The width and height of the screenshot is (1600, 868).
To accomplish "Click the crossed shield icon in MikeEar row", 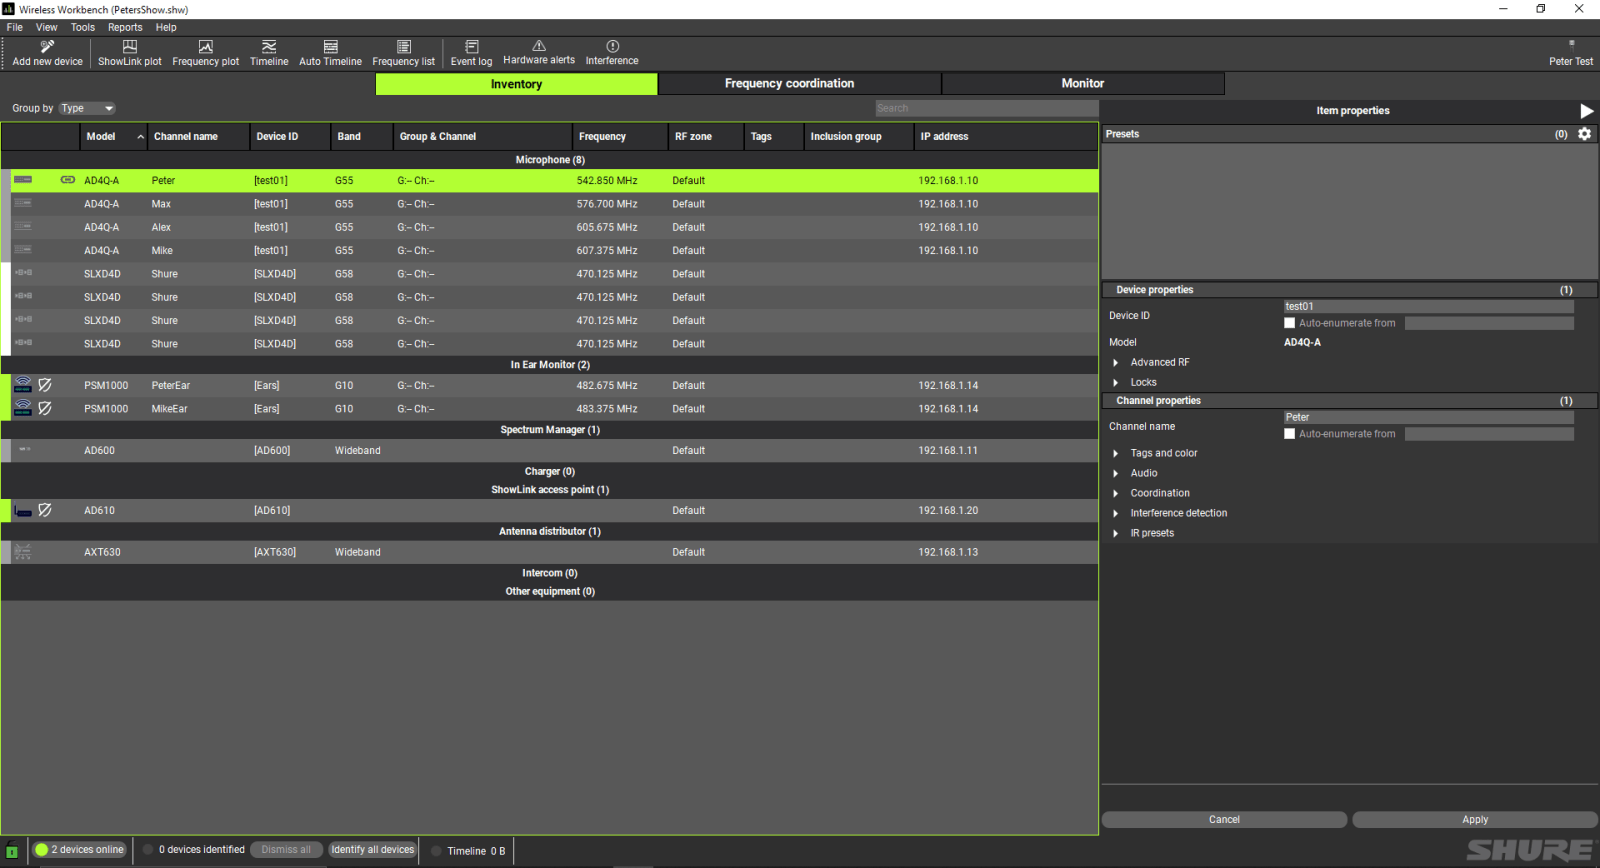I will 45,408.
